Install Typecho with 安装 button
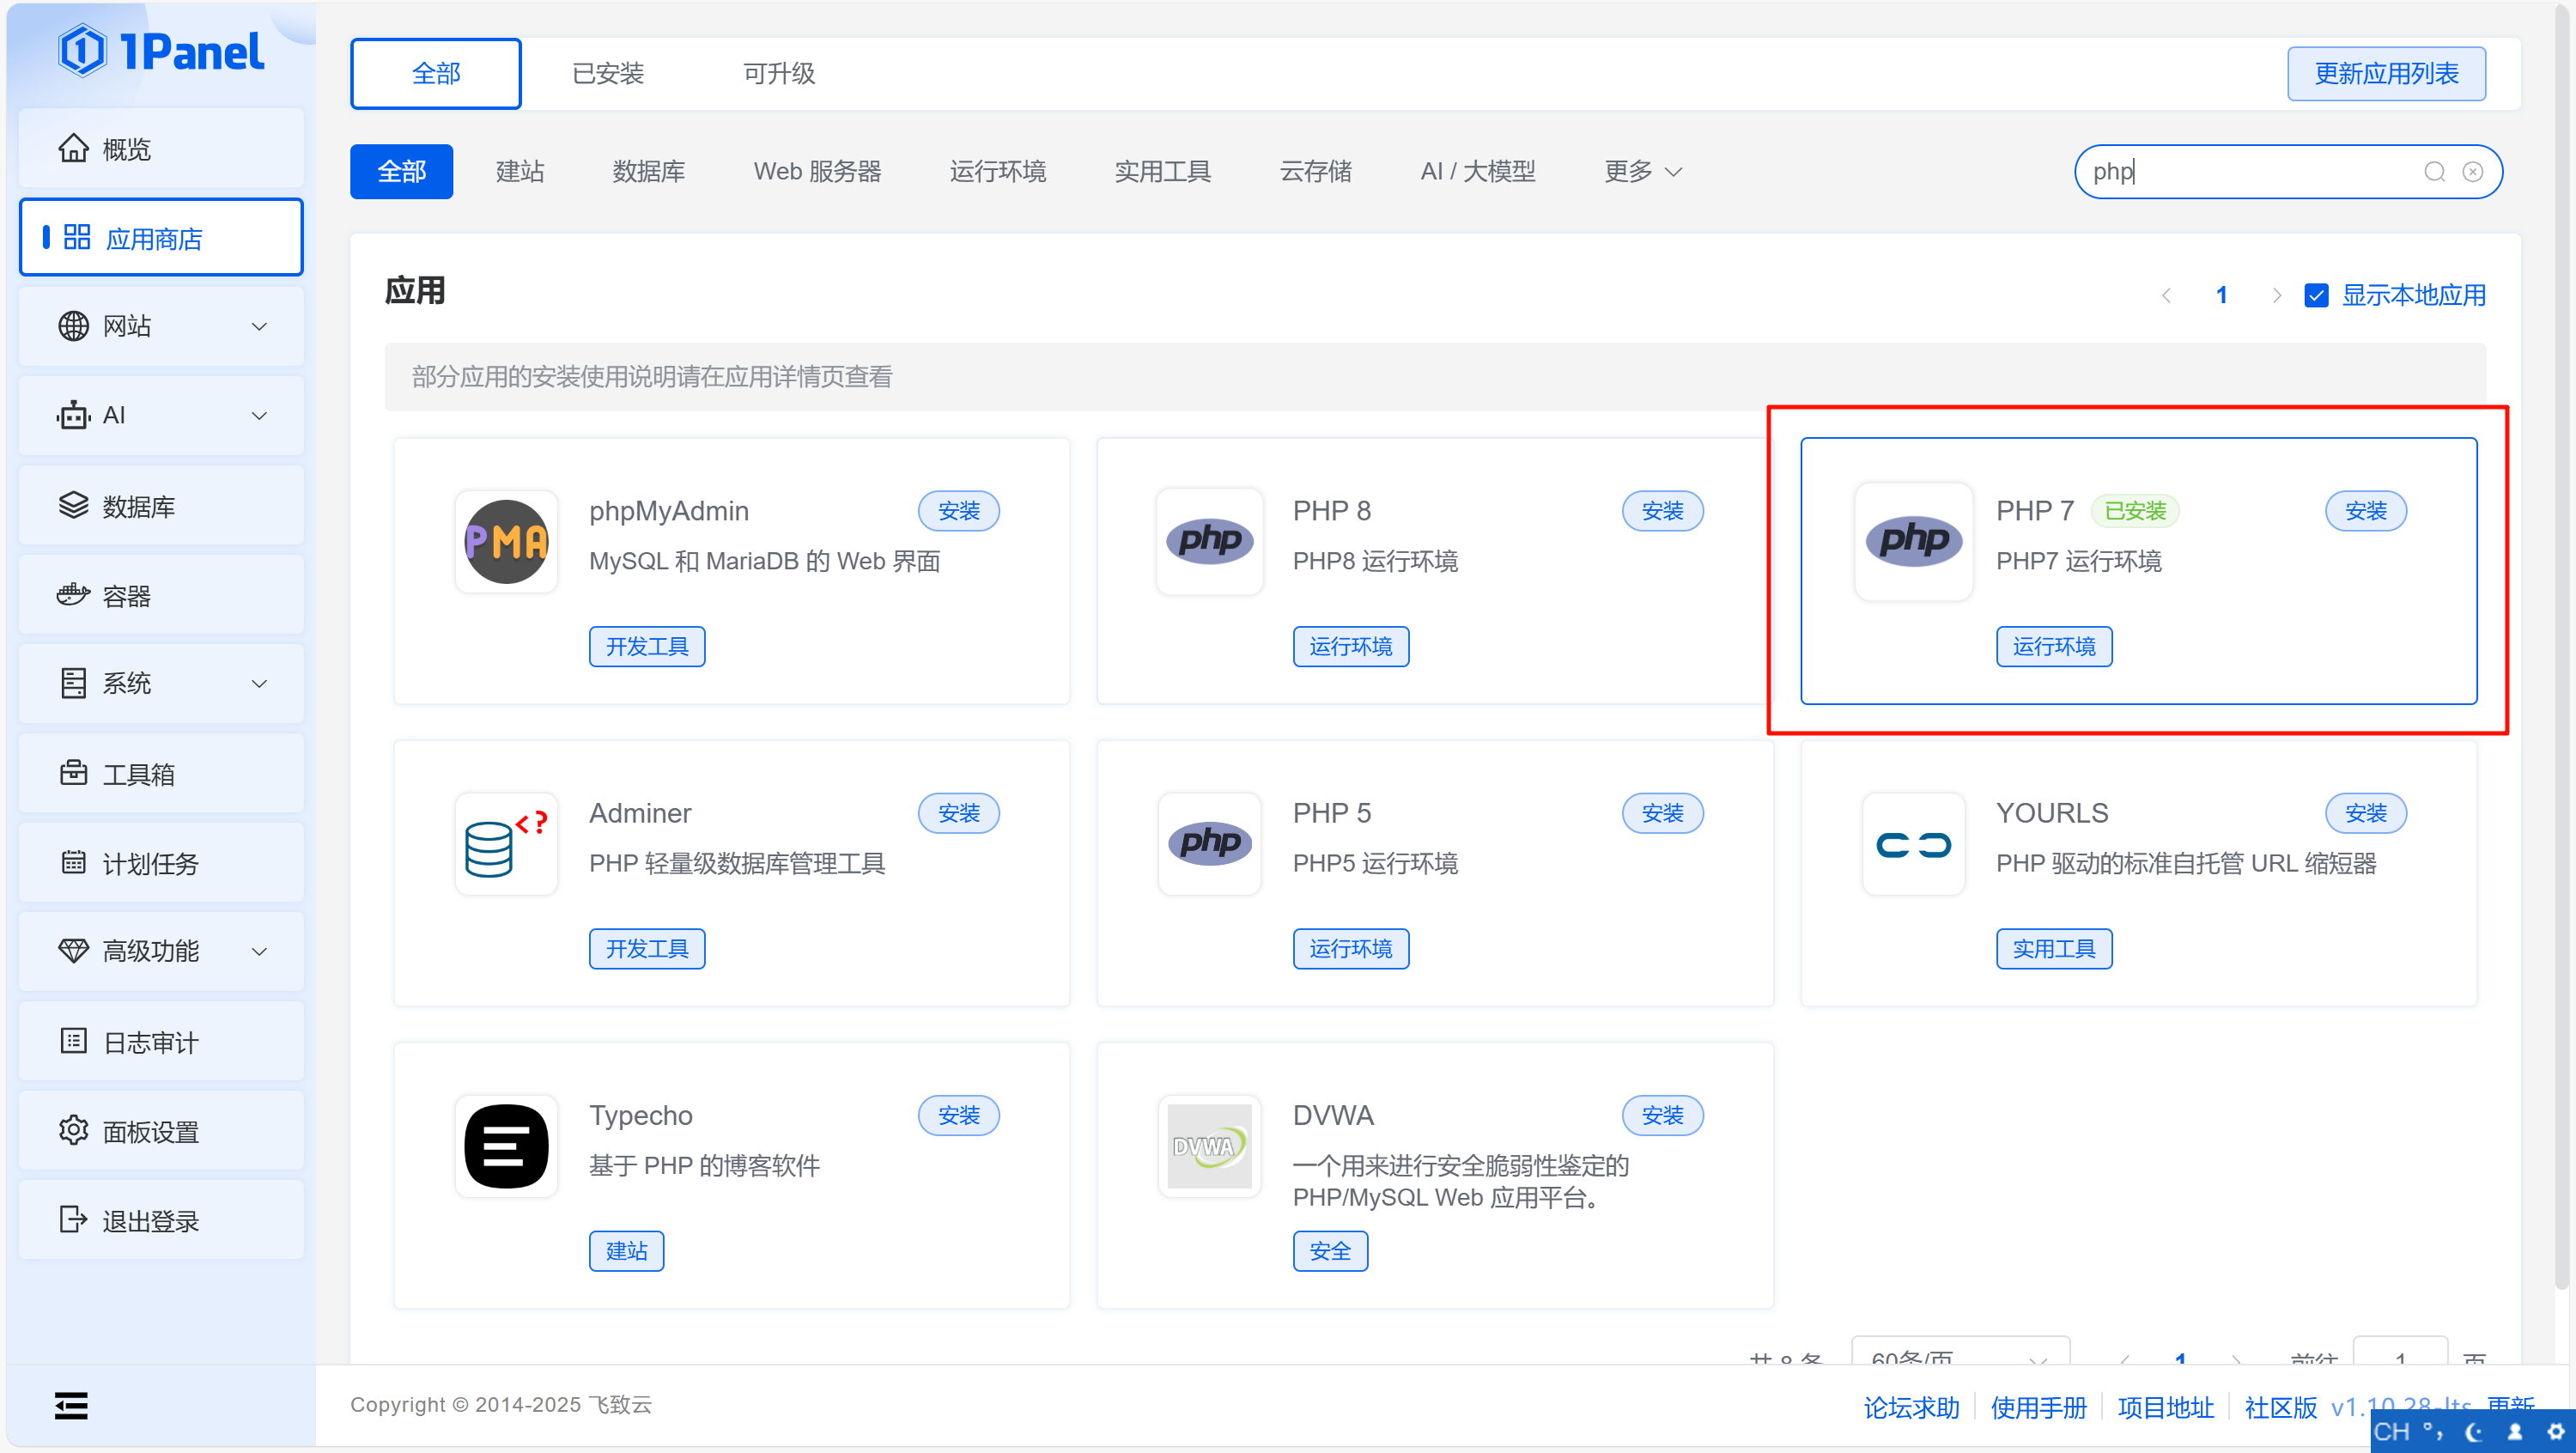Screen dimensions: 2576x1453 (x=959, y=1115)
